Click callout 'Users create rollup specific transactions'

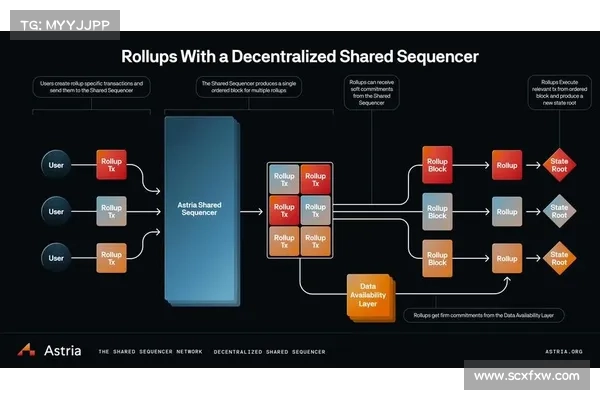tap(91, 87)
